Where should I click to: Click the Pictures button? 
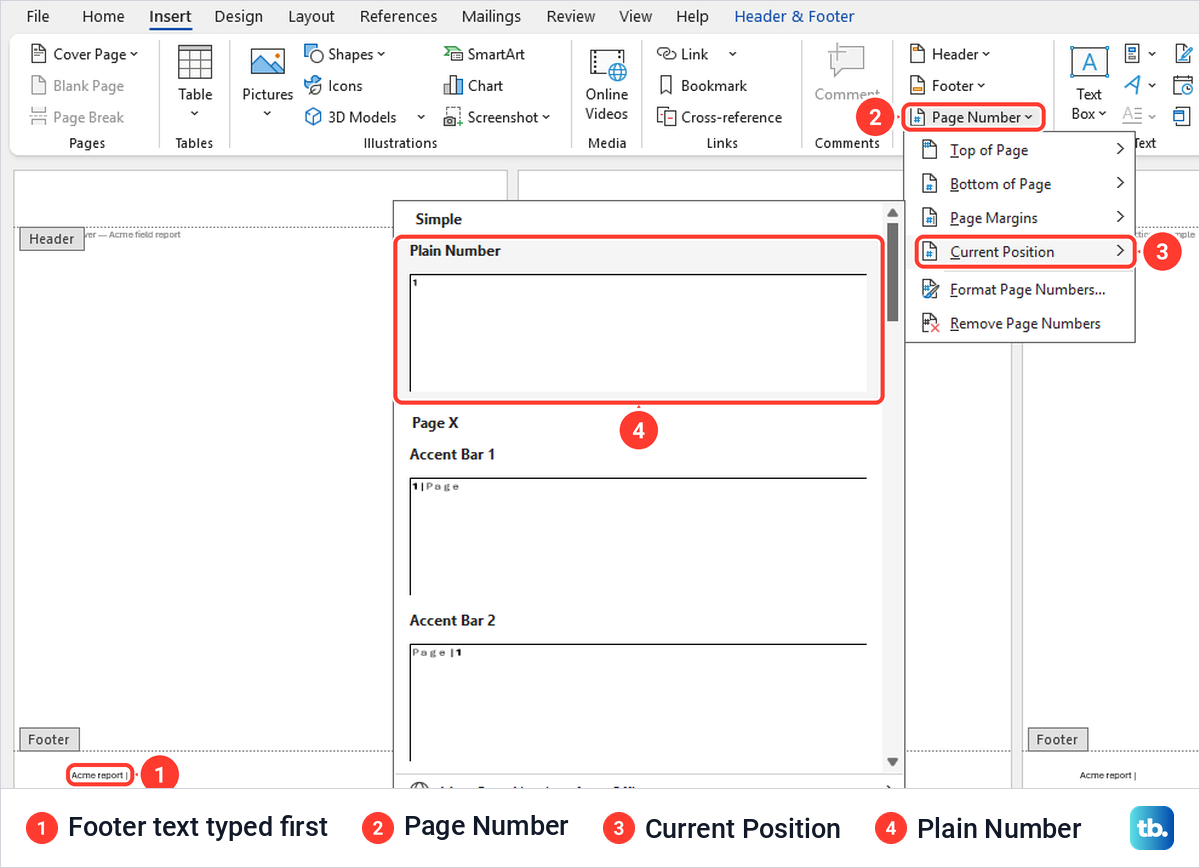267,85
